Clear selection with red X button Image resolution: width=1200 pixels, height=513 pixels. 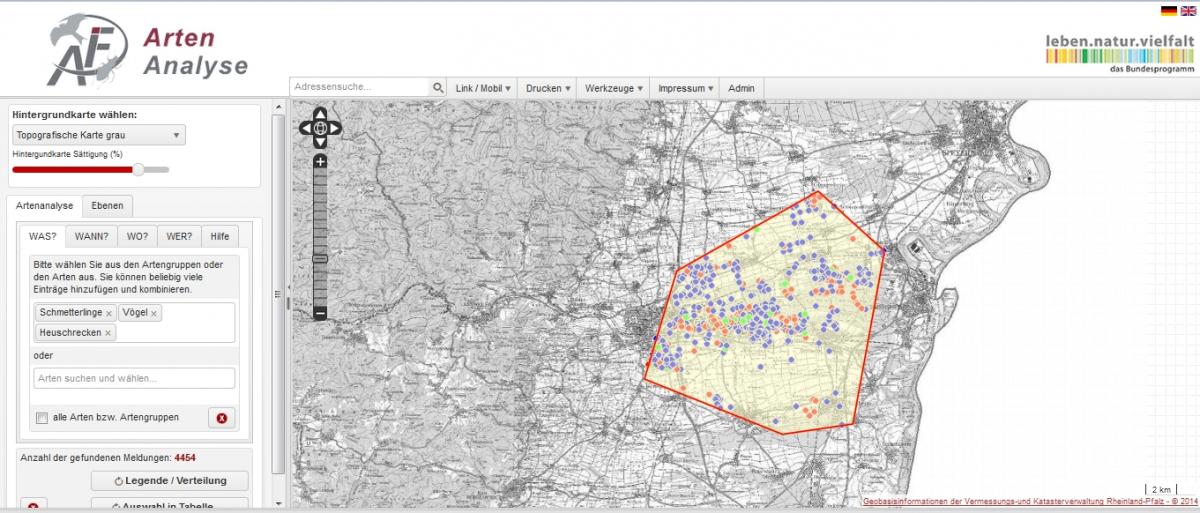coord(222,418)
